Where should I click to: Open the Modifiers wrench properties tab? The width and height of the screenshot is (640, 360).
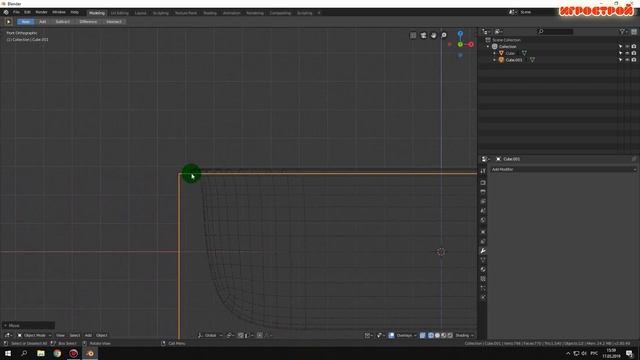coord(483,251)
